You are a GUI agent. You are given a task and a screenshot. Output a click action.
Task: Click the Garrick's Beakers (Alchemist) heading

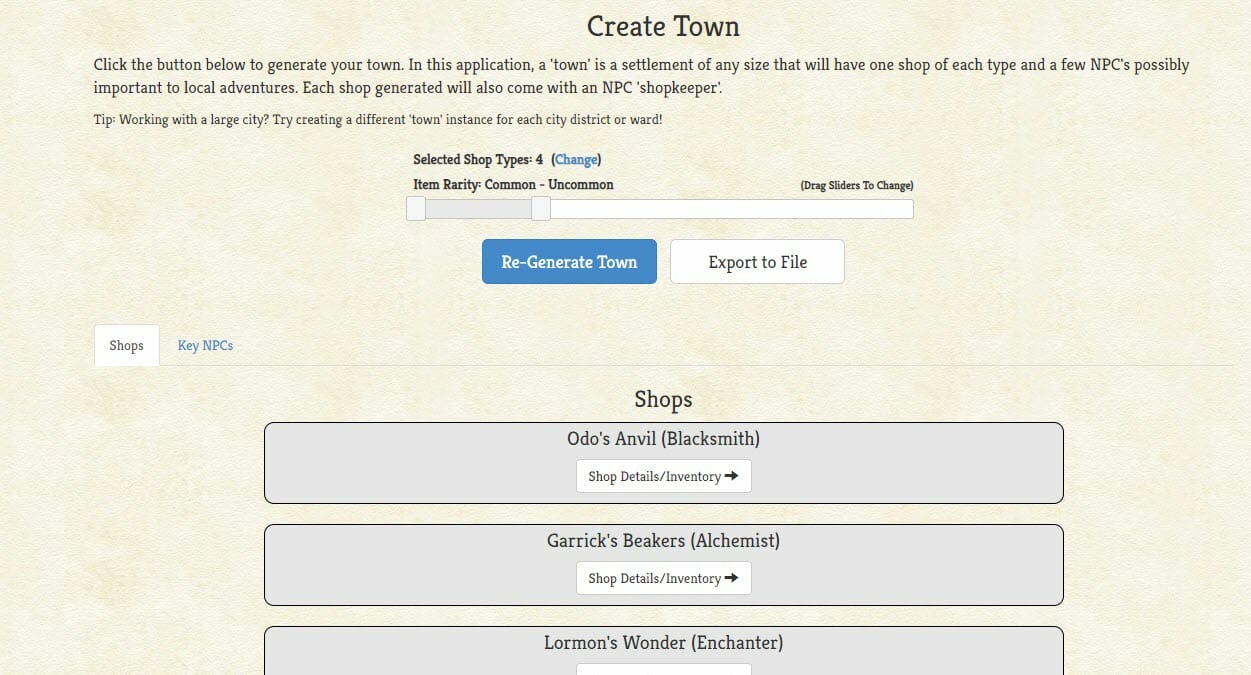click(664, 541)
